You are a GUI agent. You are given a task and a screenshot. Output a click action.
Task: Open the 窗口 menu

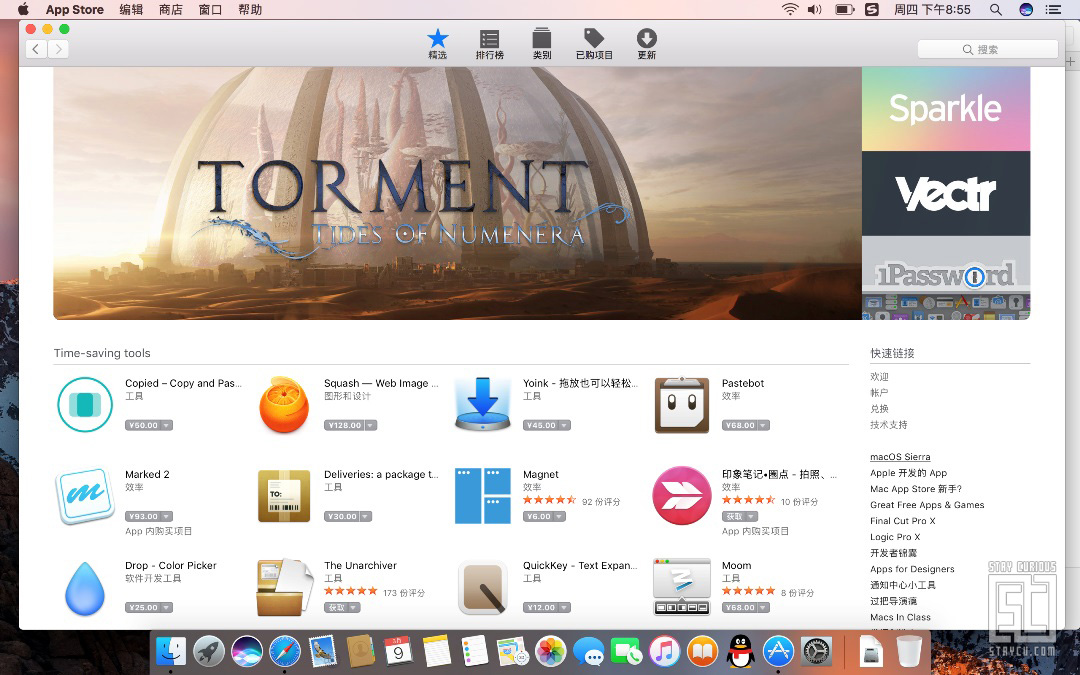pyautogui.click(x=210, y=10)
